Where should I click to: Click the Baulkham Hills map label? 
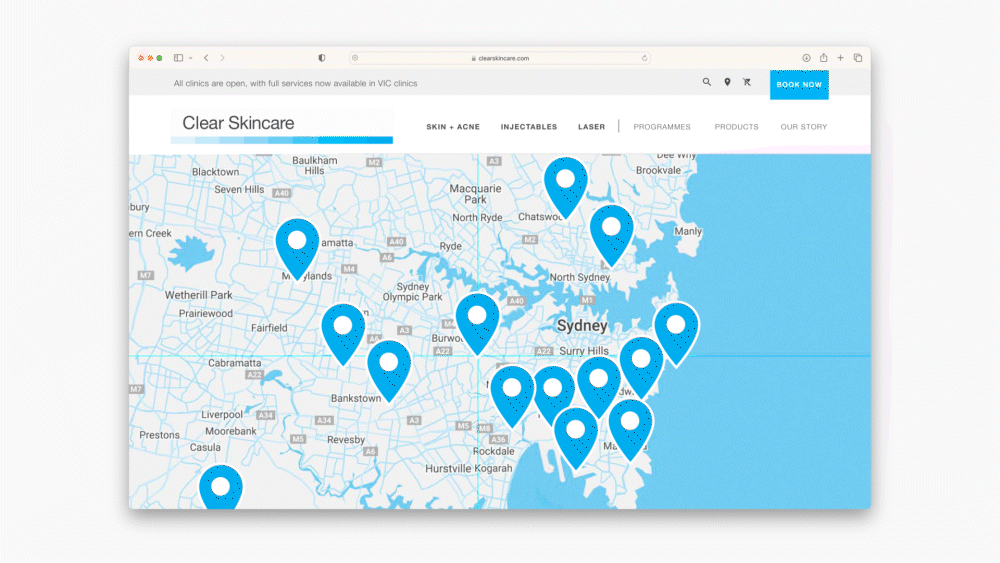point(314,166)
